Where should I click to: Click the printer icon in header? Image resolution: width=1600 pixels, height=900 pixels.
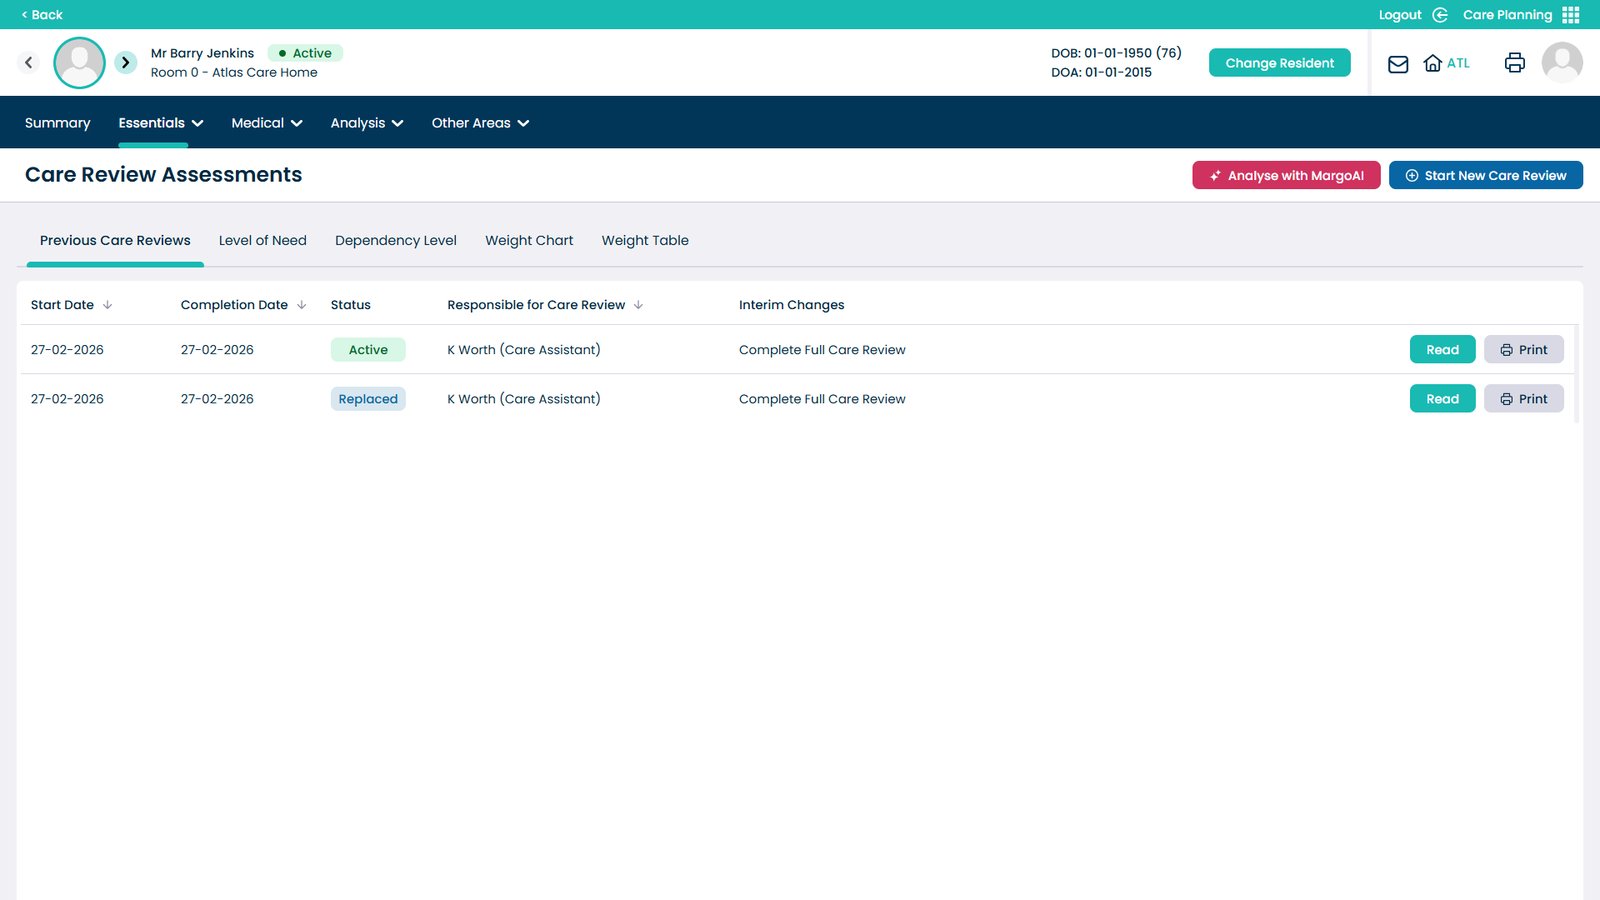(1514, 63)
